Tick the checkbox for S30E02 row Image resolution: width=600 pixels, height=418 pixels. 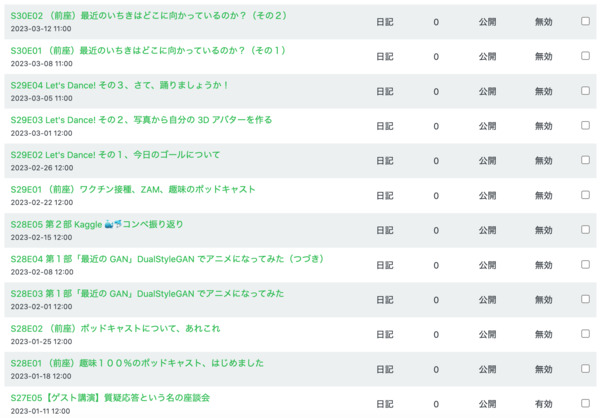click(x=585, y=21)
